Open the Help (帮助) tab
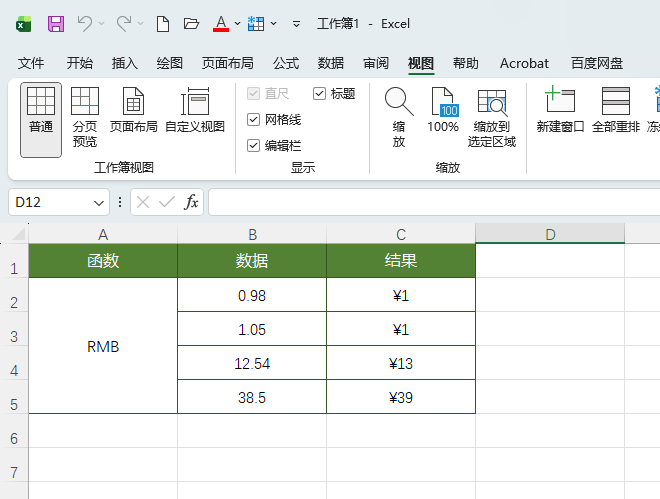This screenshot has width=660, height=499. [x=466, y=63]
